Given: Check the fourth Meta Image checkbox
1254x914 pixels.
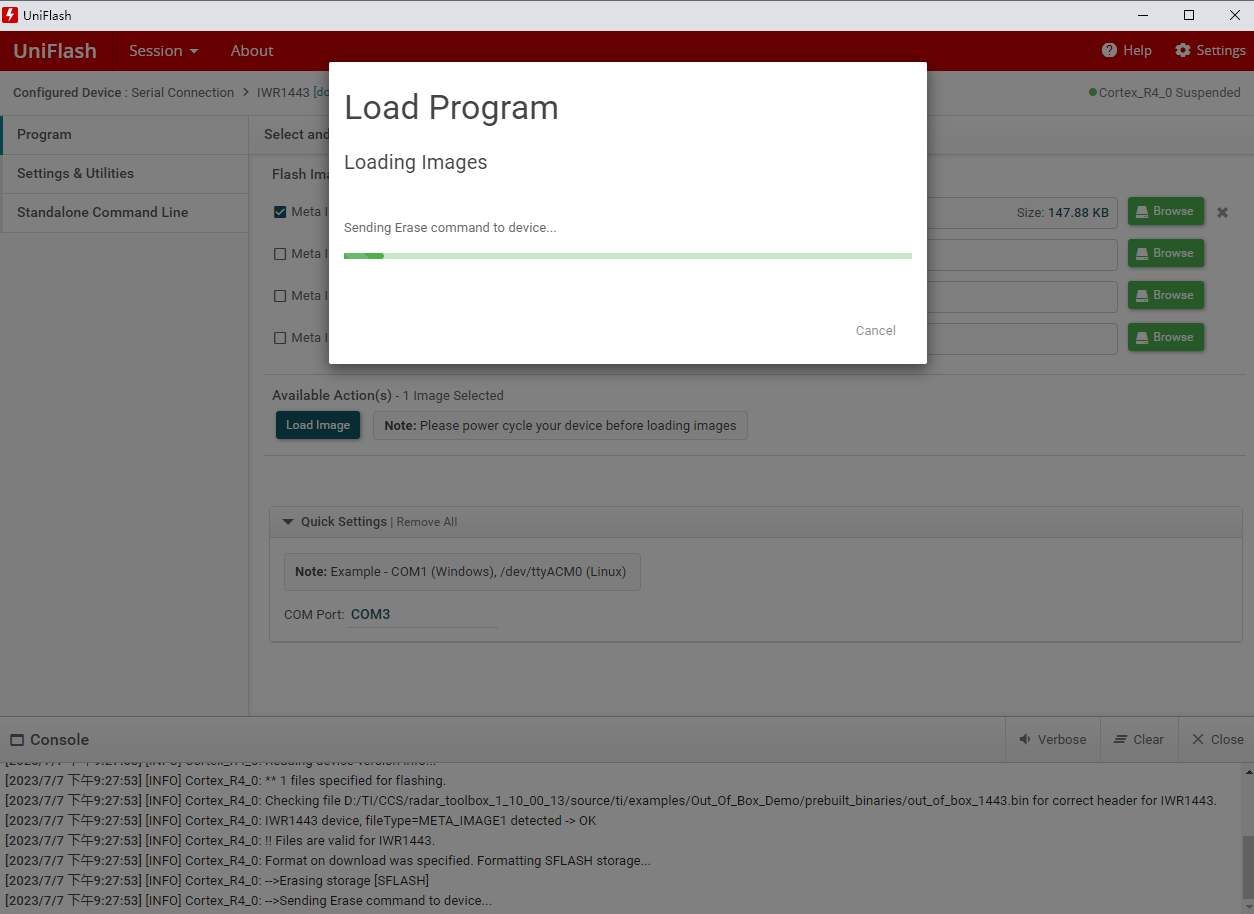Looking at the screenshot, I should 280,338.
